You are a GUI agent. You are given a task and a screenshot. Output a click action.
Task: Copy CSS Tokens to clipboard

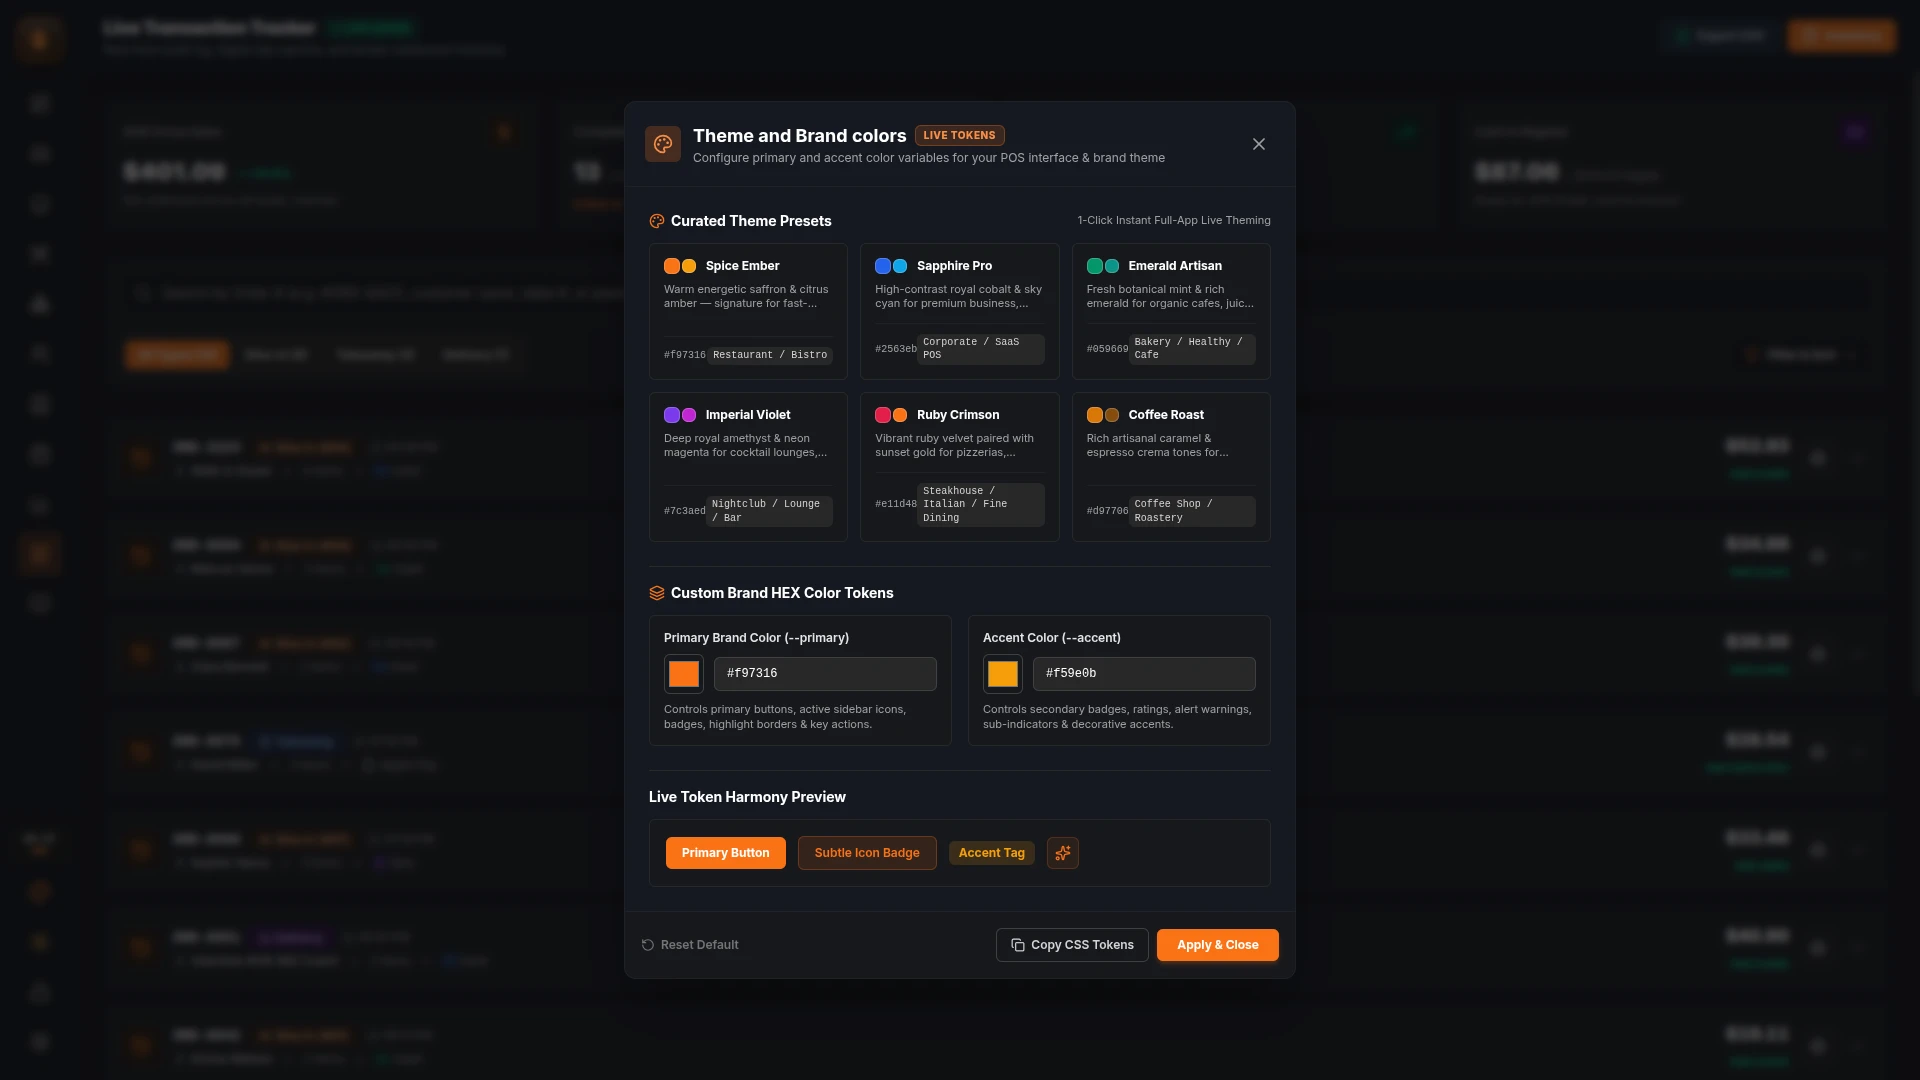(x=1072, y=945)
